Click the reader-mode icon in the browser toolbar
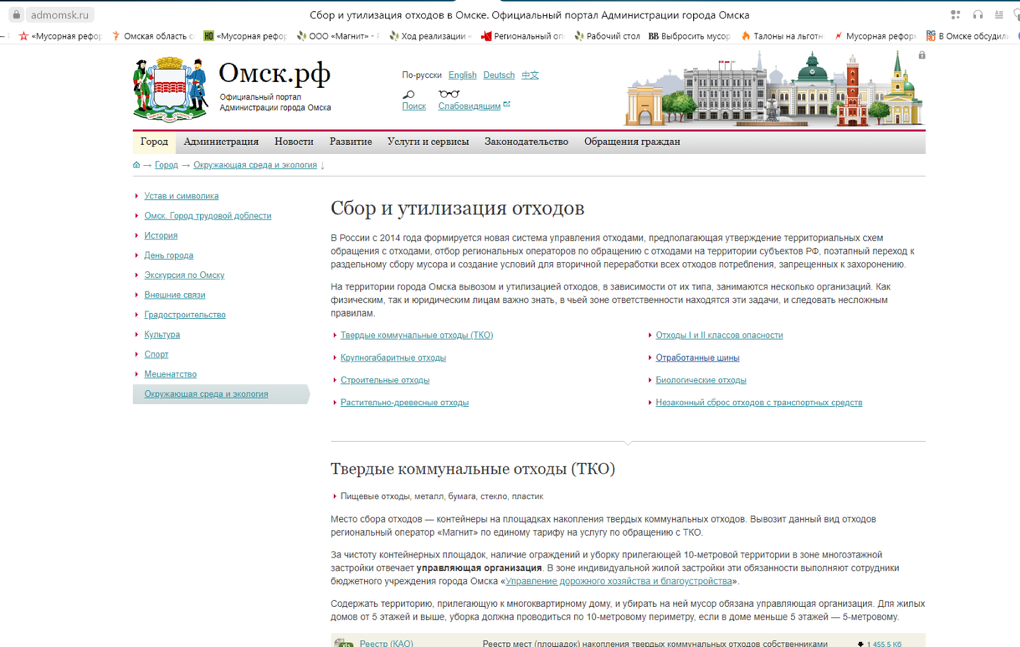This screenshot has height=647, width=1020. pos(999,14)
